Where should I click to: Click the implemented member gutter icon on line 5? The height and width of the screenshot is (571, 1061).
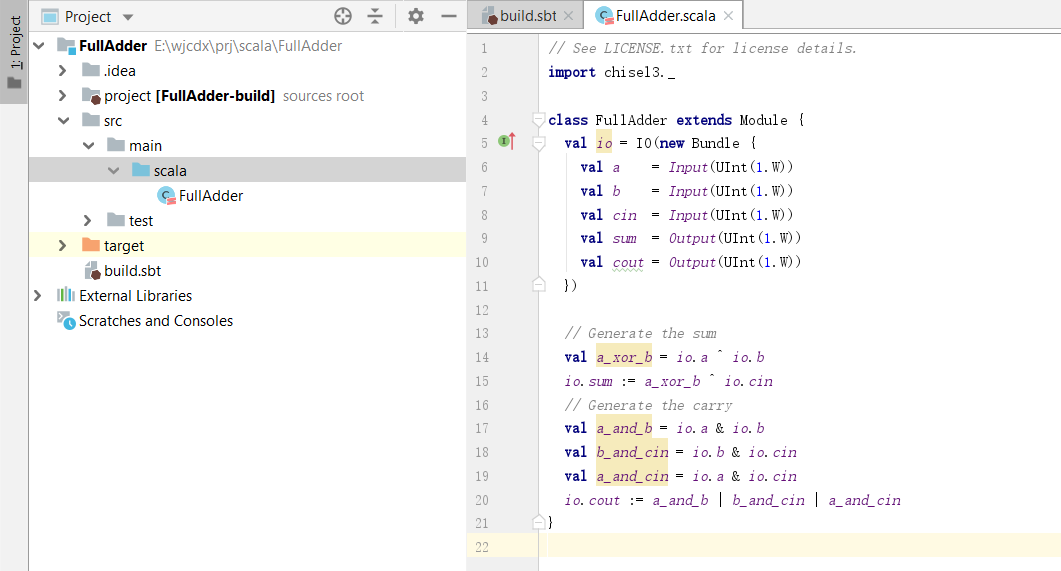tap(507, 141)
